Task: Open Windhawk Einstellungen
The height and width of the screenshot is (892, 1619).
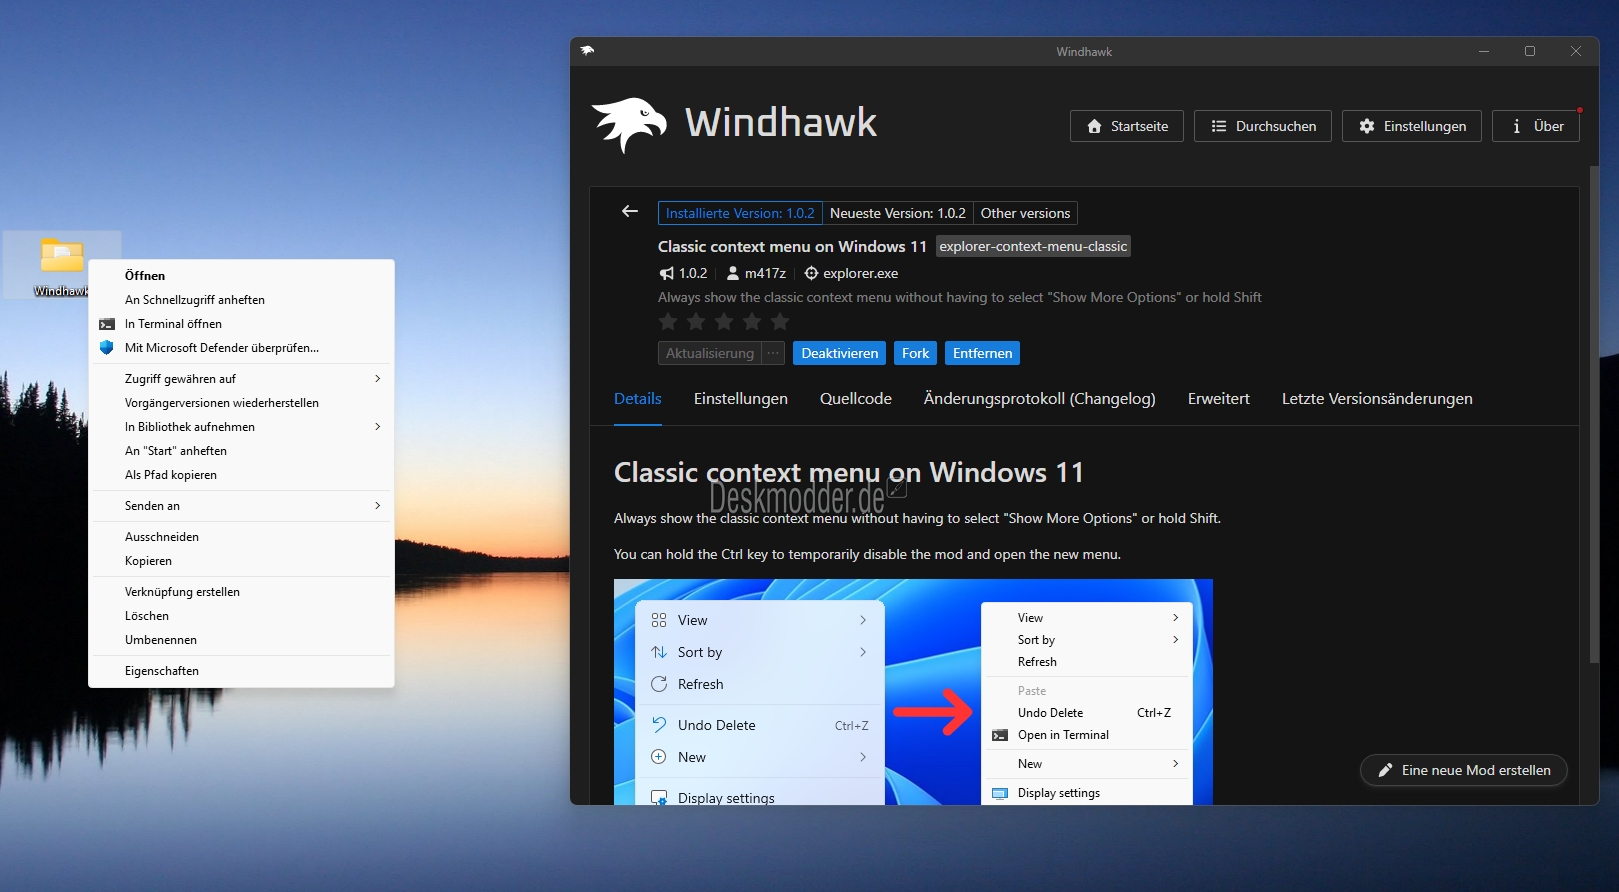Action: (1412, 126)
